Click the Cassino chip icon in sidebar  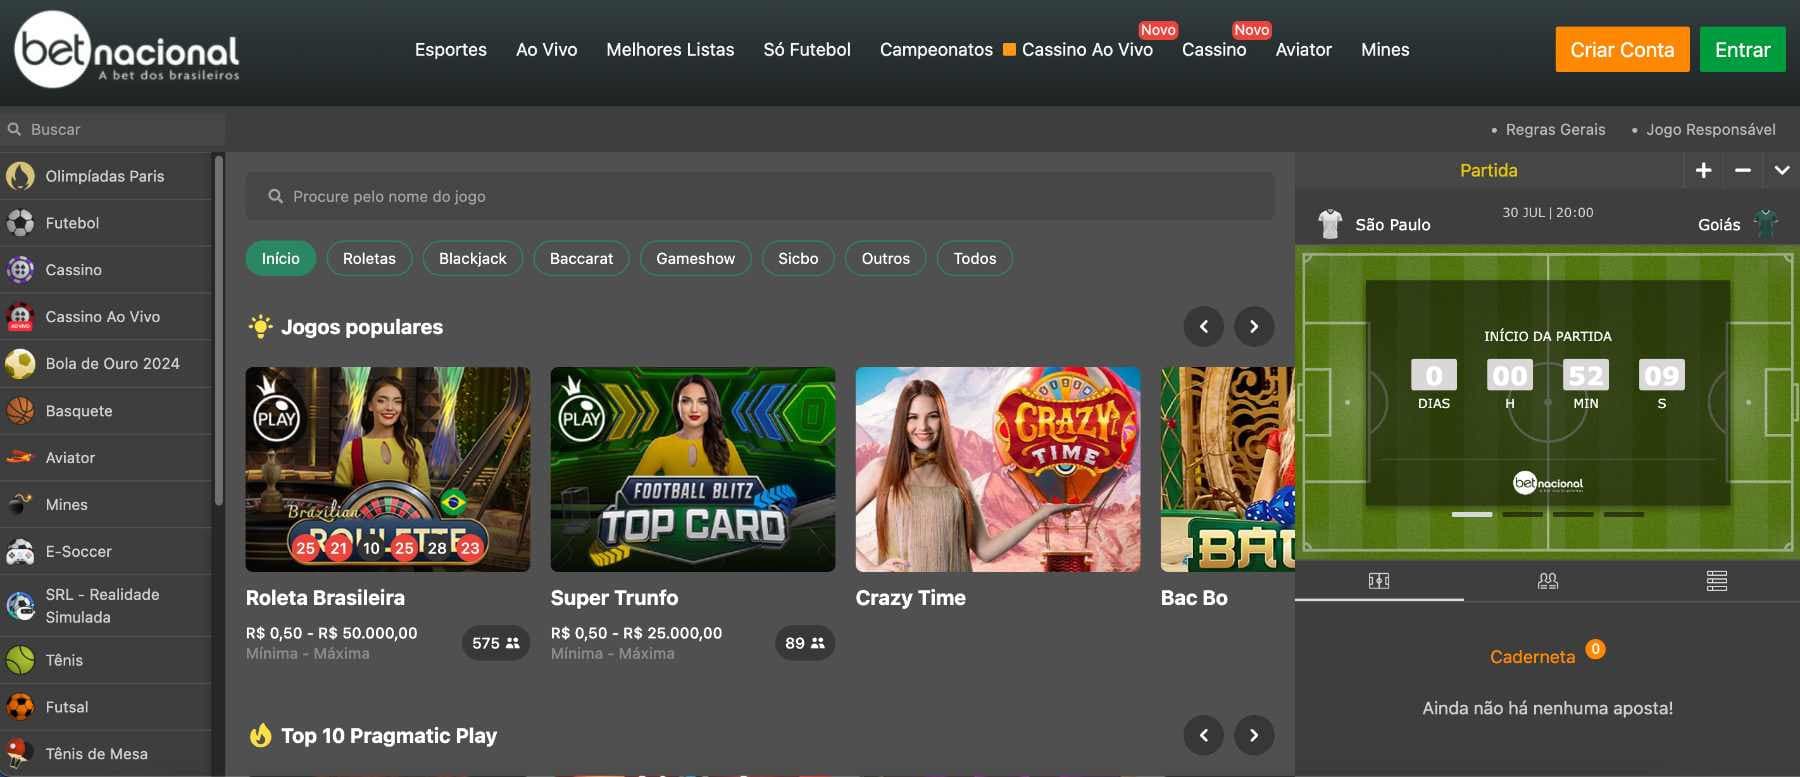[x=20, y=270]
